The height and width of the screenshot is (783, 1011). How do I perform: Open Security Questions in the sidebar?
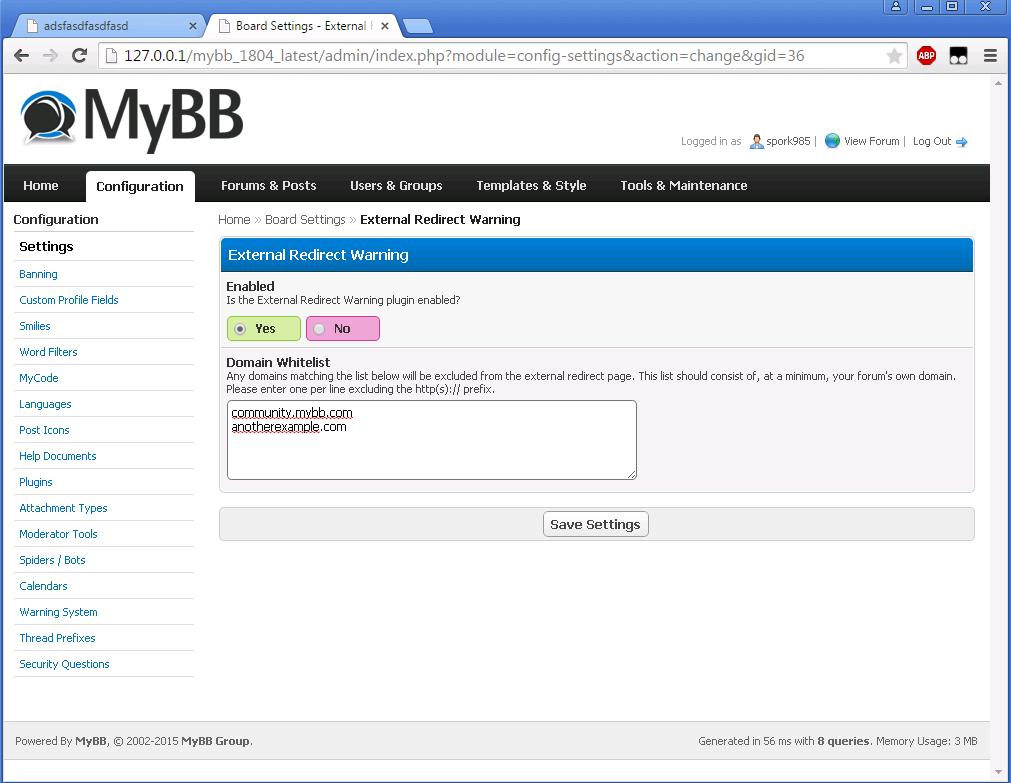pos(64,664)
